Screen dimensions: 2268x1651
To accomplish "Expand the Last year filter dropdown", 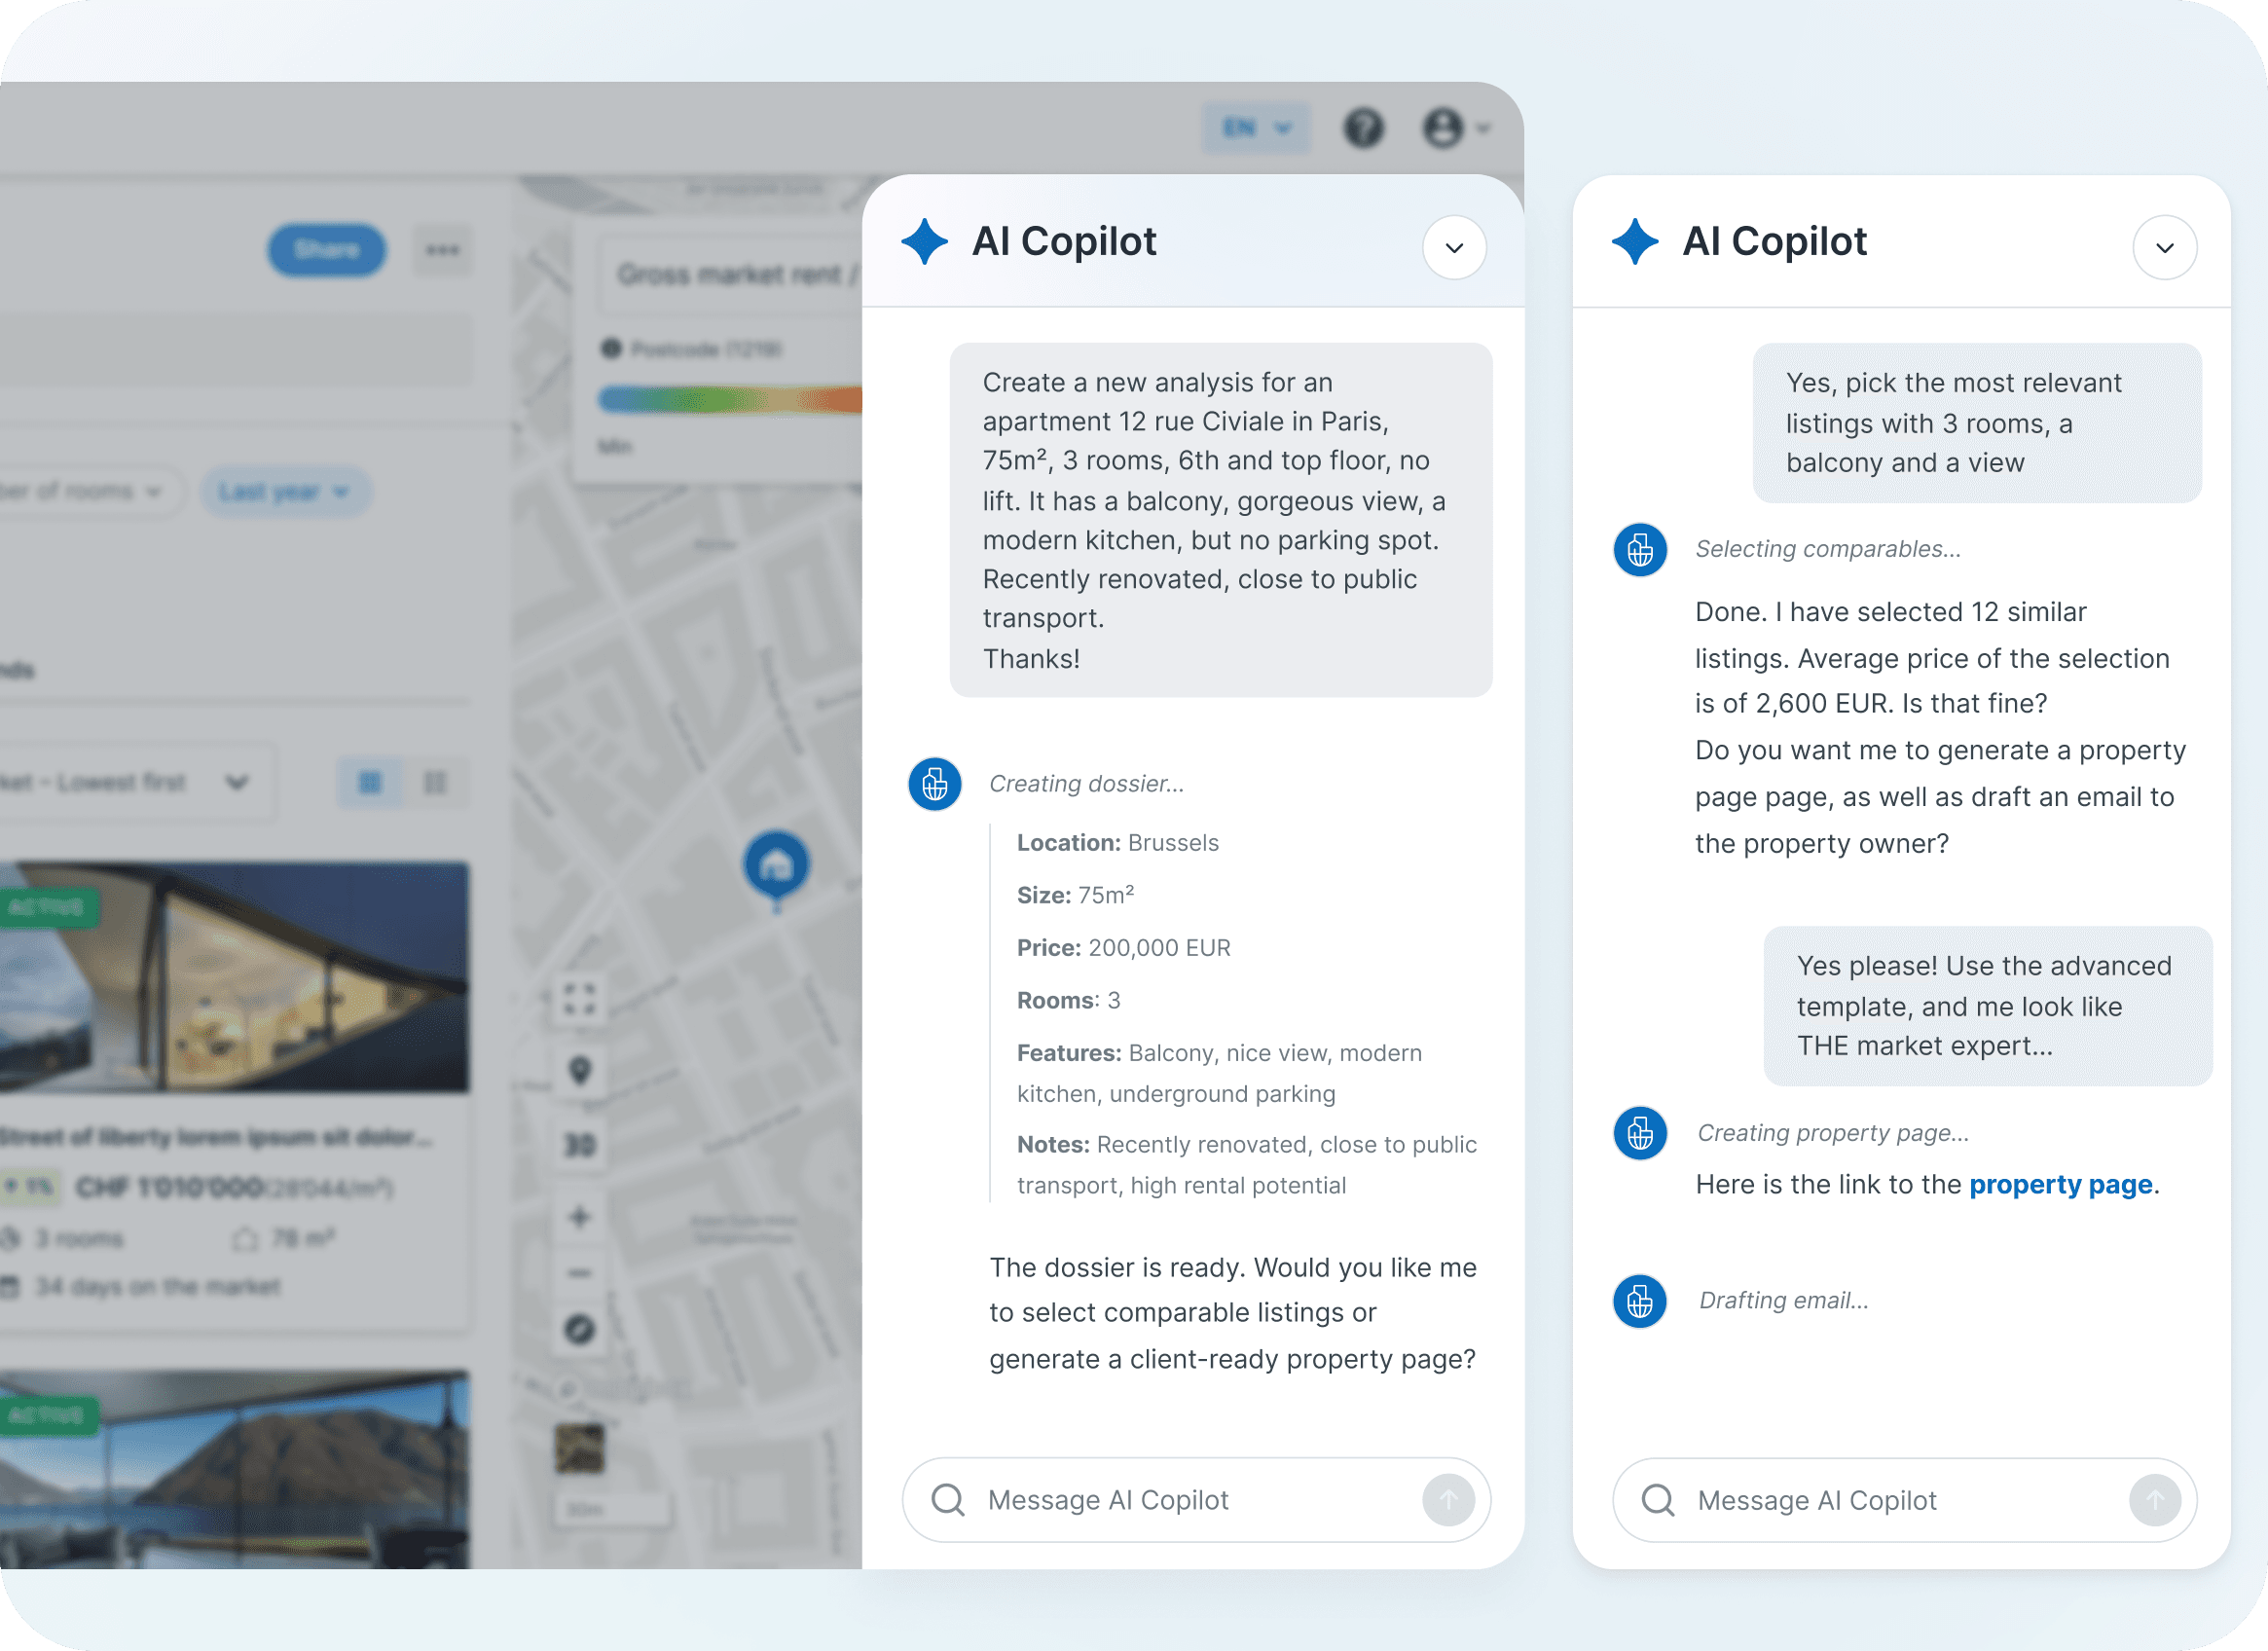I will coord(285,491).
